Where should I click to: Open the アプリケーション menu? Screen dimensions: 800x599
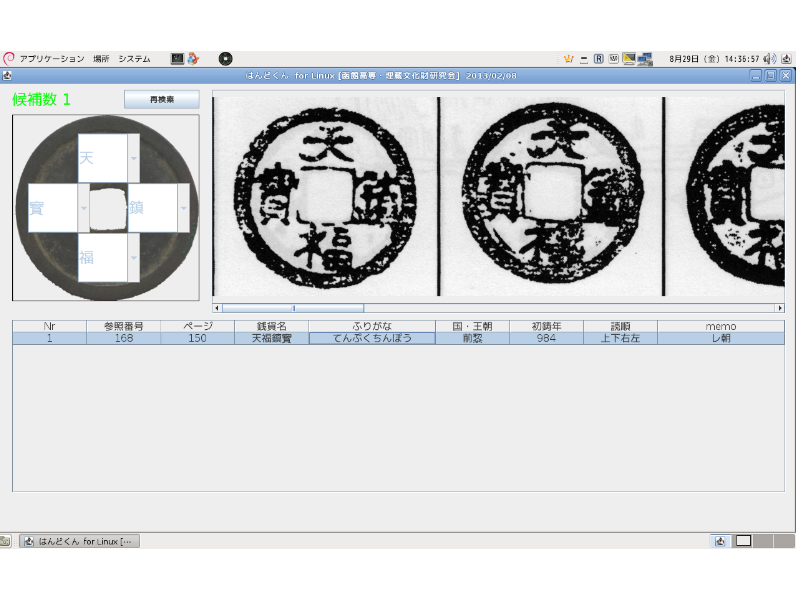point(52,58)
